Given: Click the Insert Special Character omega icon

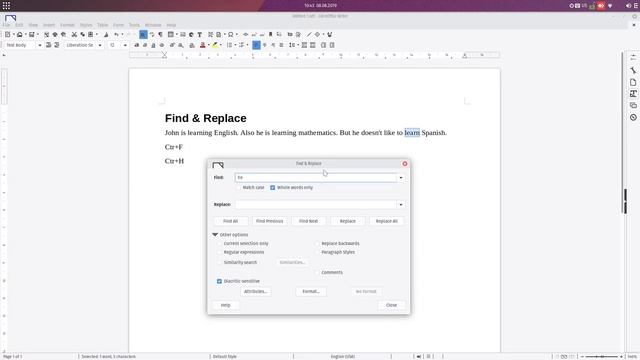Looking at the screenshot, I should [x=231, y=35].
